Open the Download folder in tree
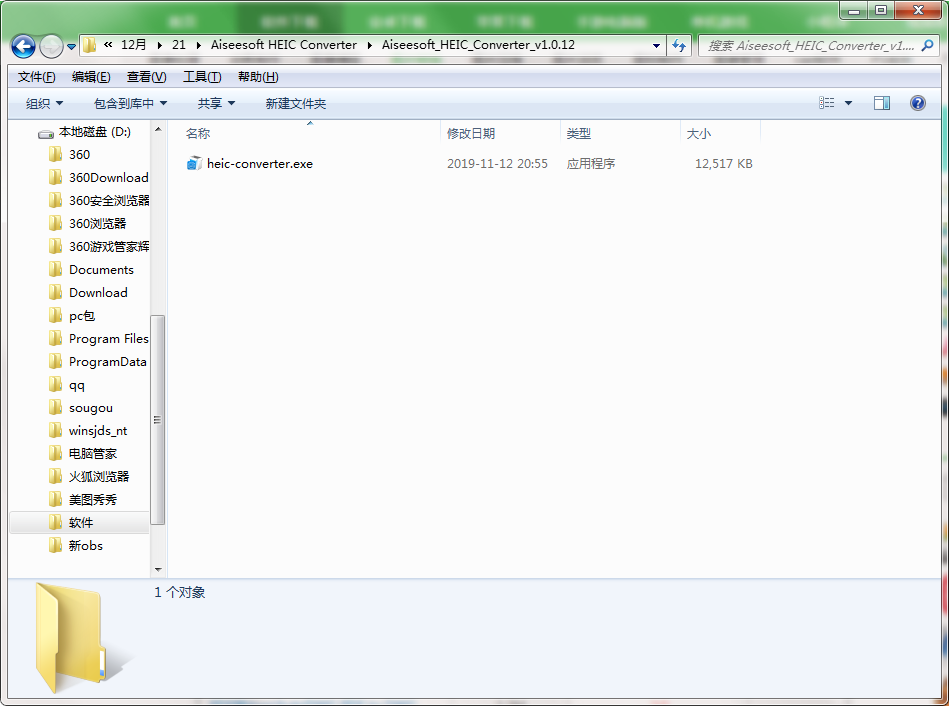Screen dimensions: 949x706 pyautogui.click(x=88, y=292)
